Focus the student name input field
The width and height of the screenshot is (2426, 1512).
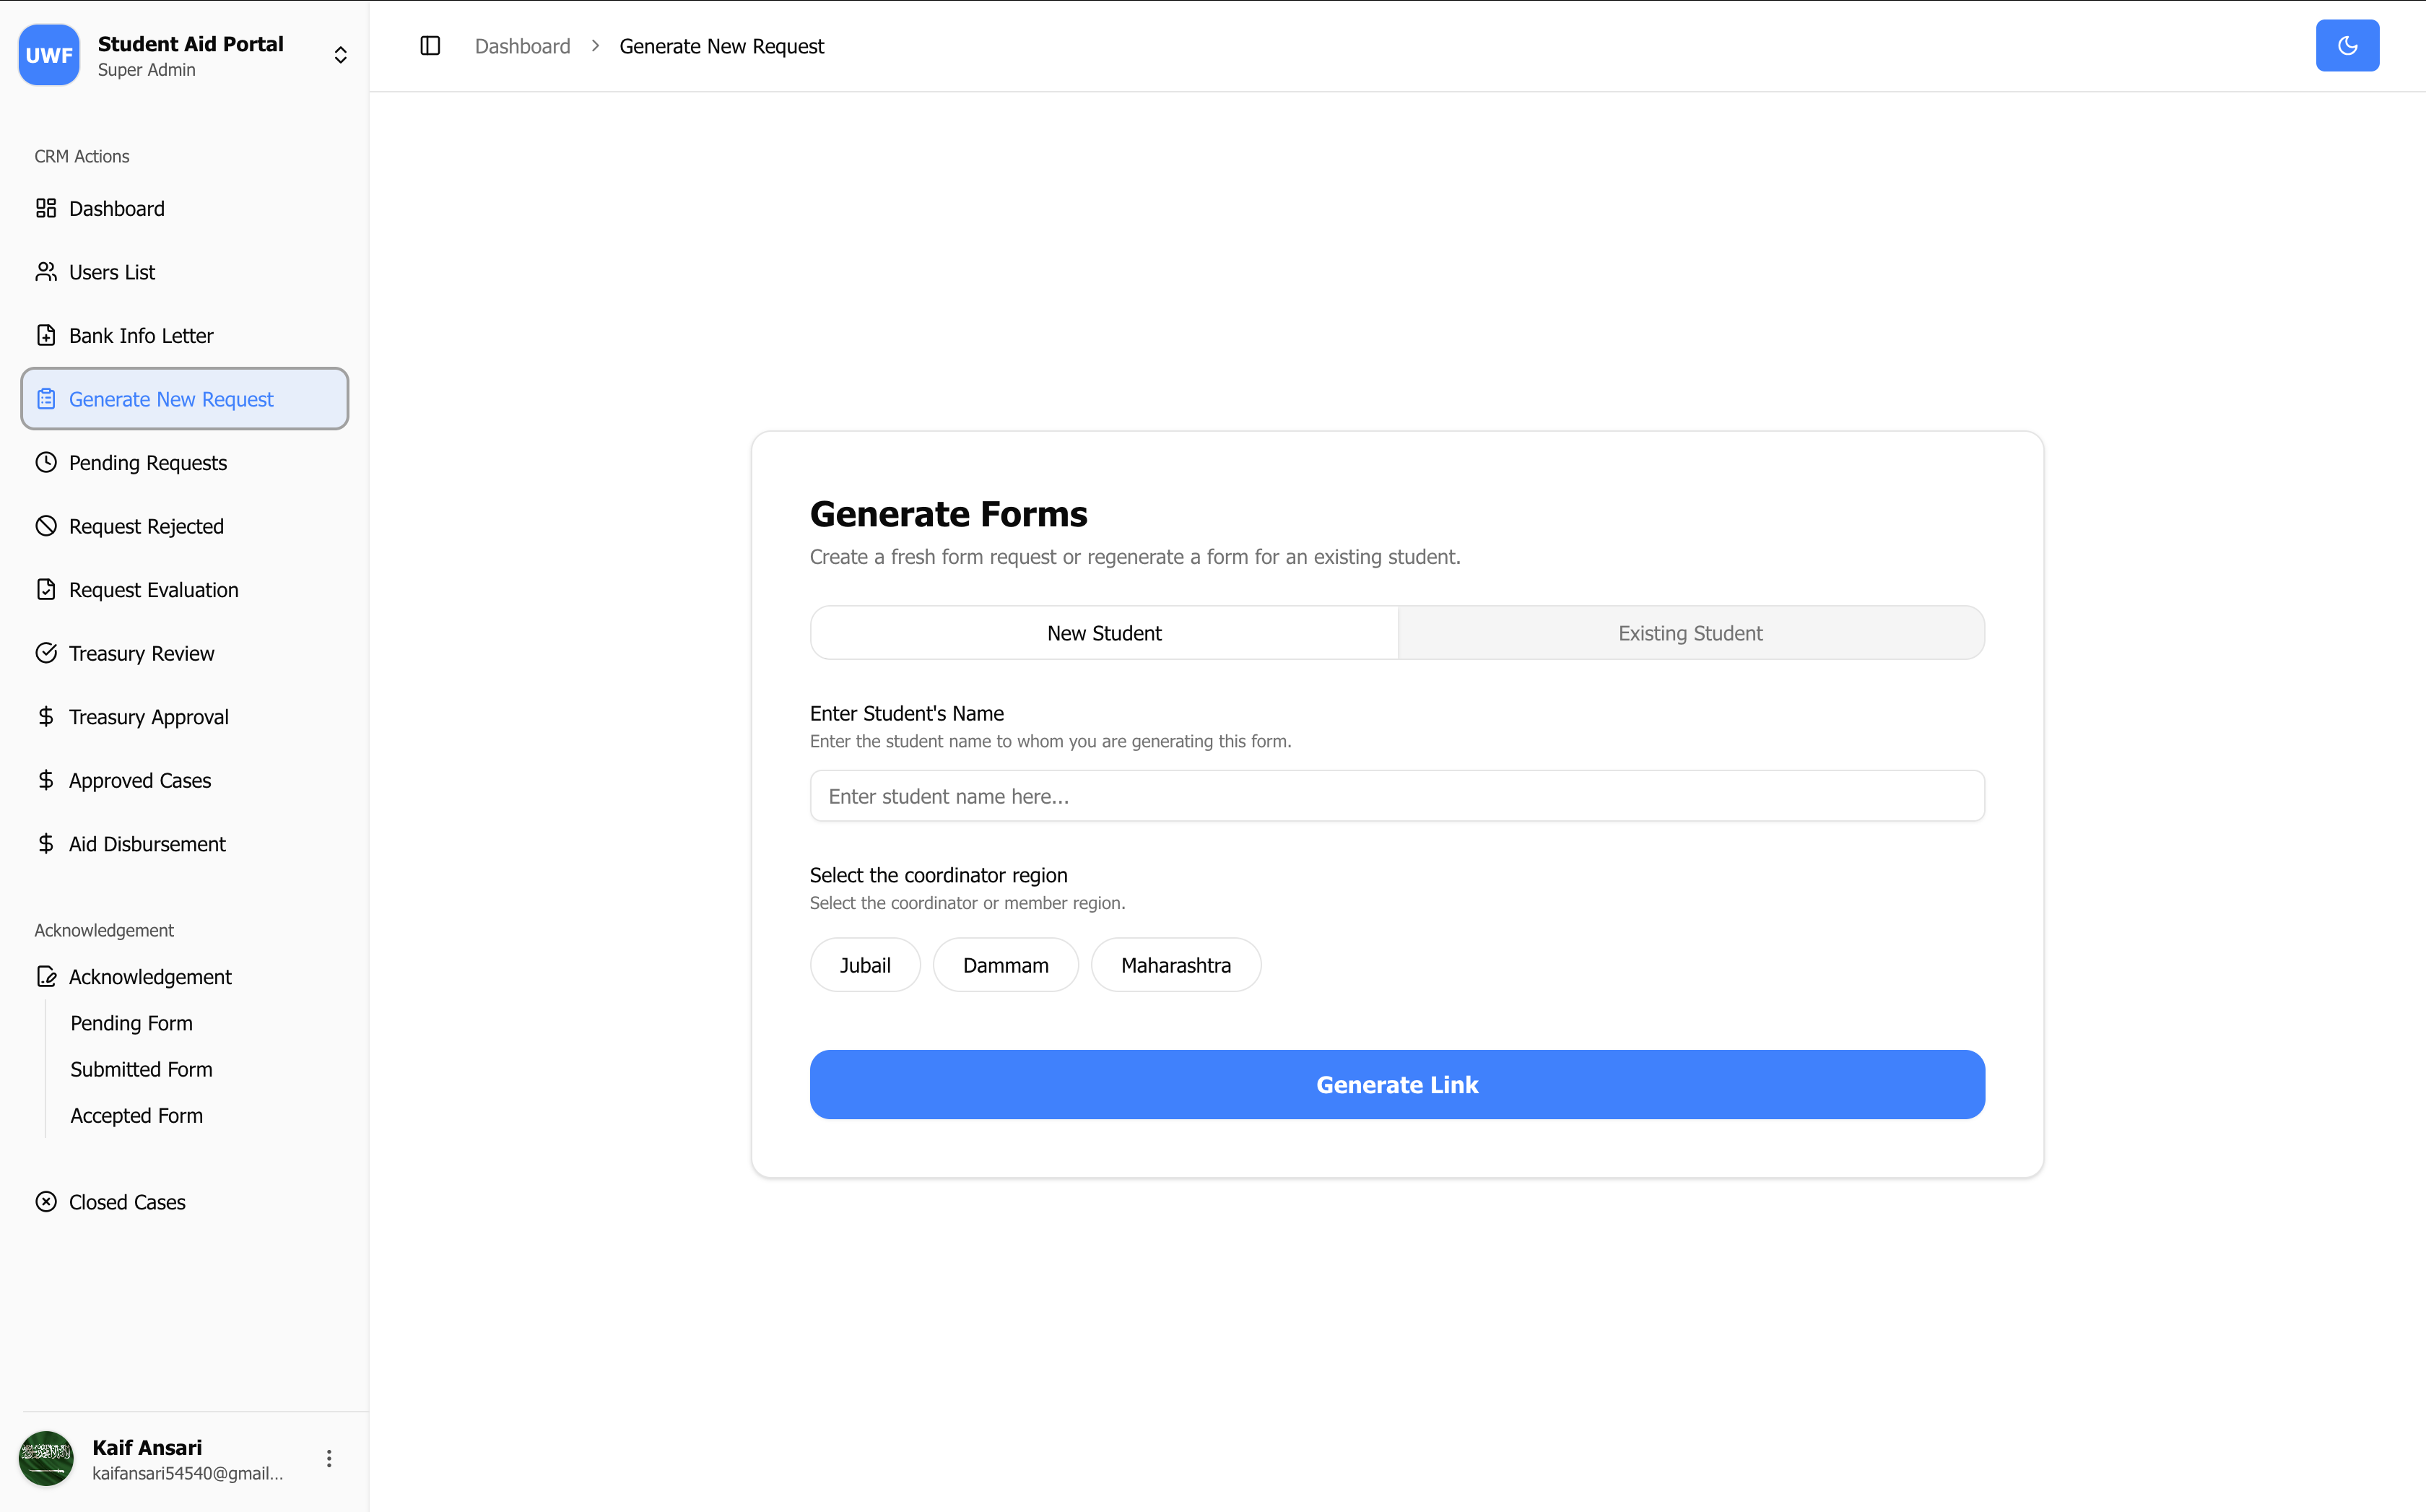click(x=1397, y=796)
